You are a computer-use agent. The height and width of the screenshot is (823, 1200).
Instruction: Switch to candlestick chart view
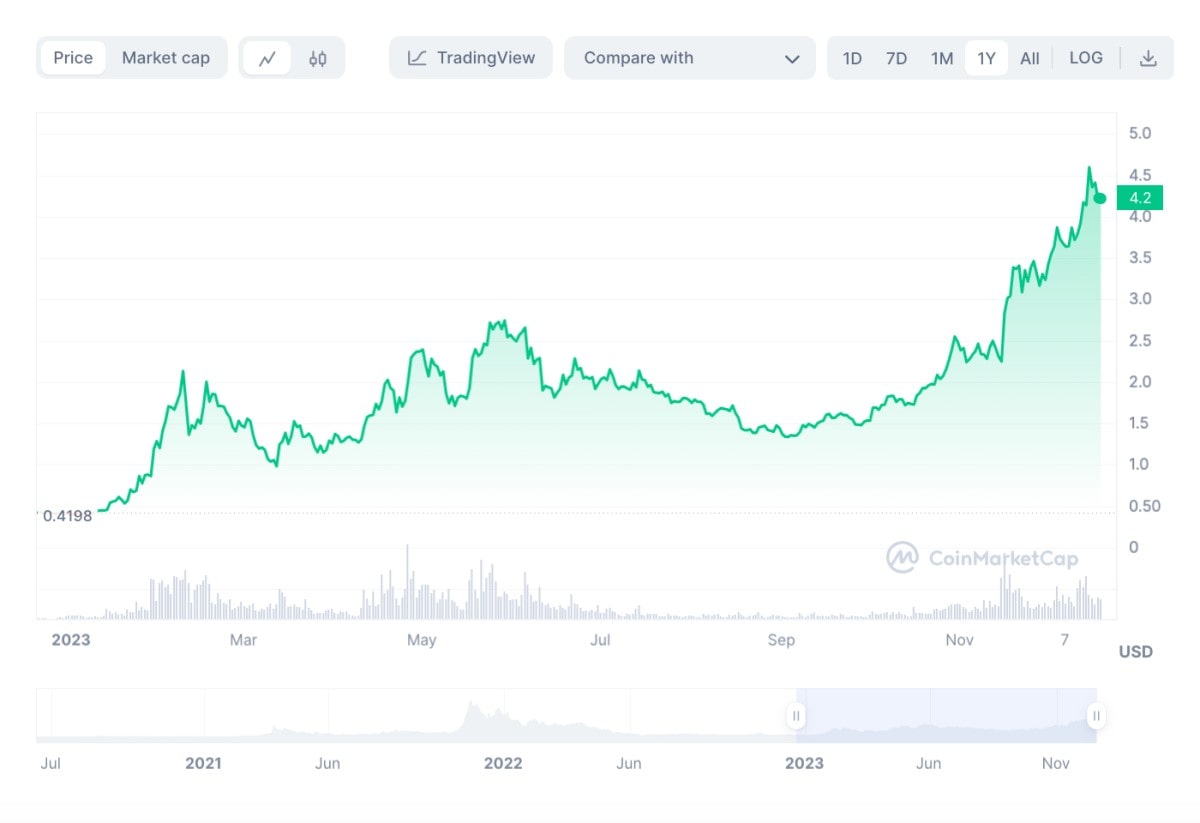click(x=318, y=58)
